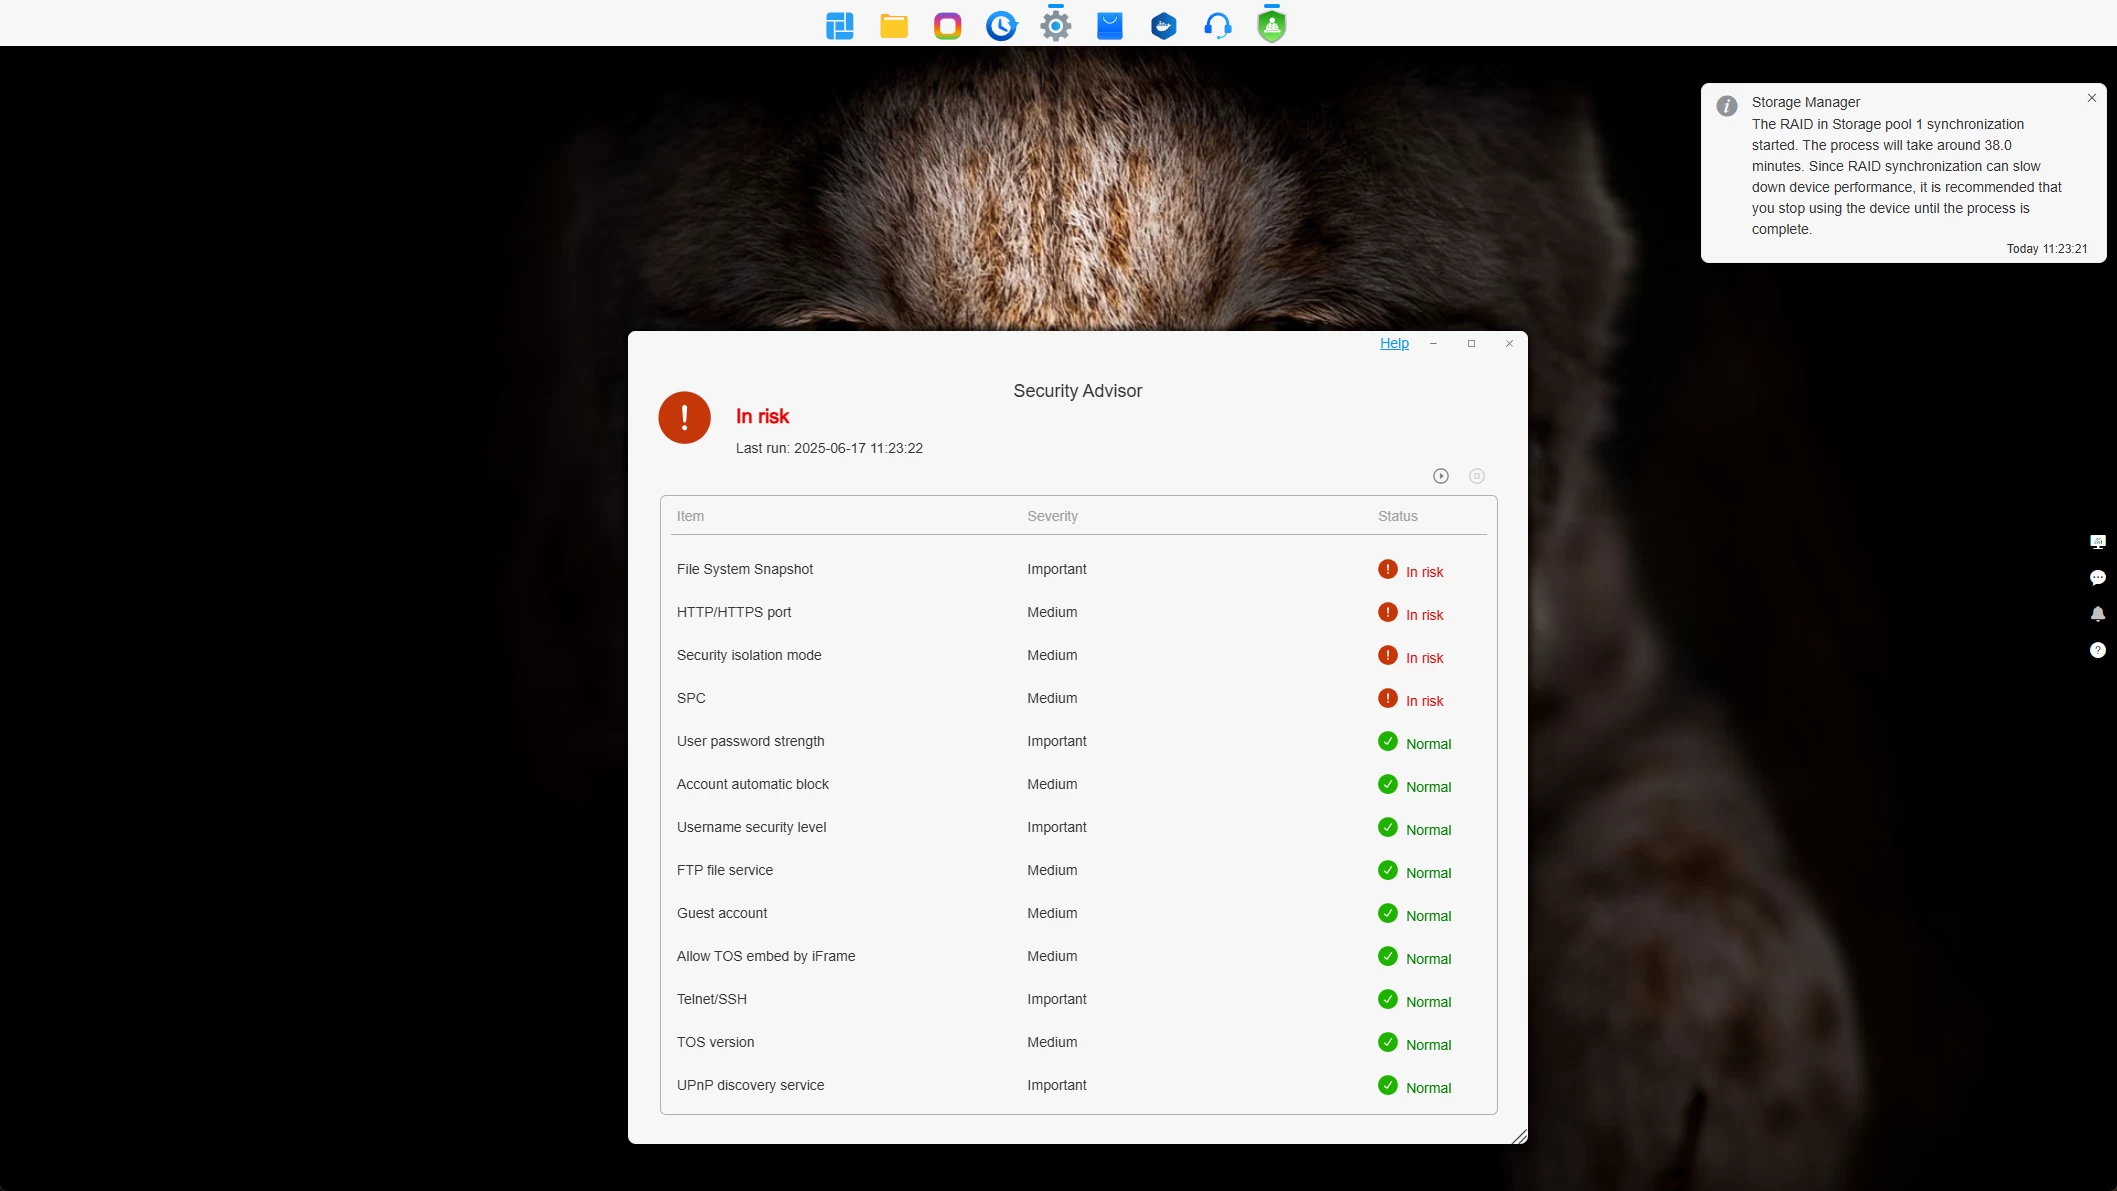
Task: Click the info icon in the Storage Manager notification
Action: pyautogui.click(x=1727, y=106)
